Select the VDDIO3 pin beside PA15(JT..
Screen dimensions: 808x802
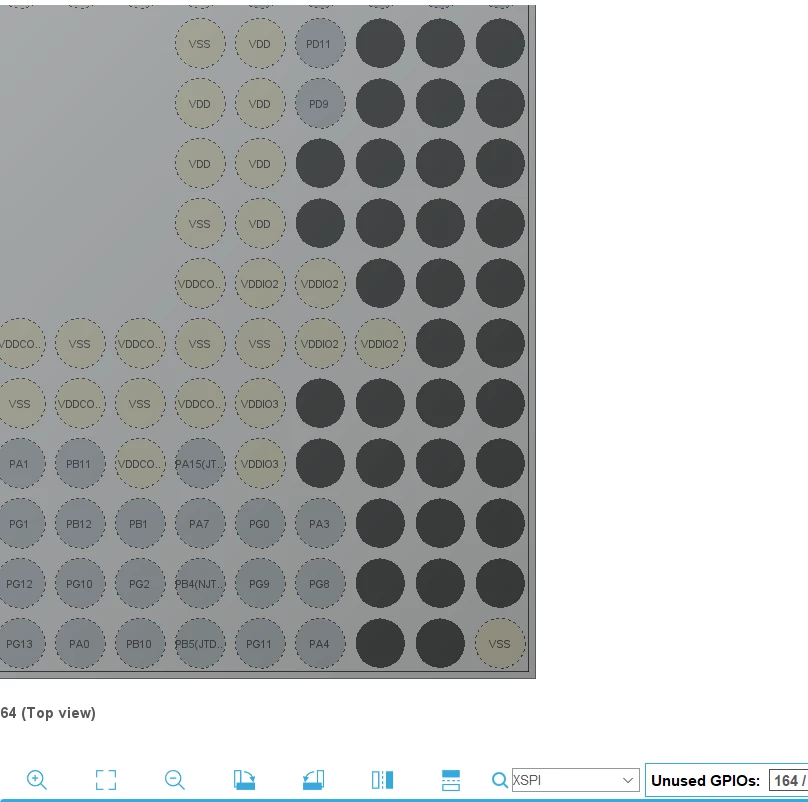click(x=260, y=463)
